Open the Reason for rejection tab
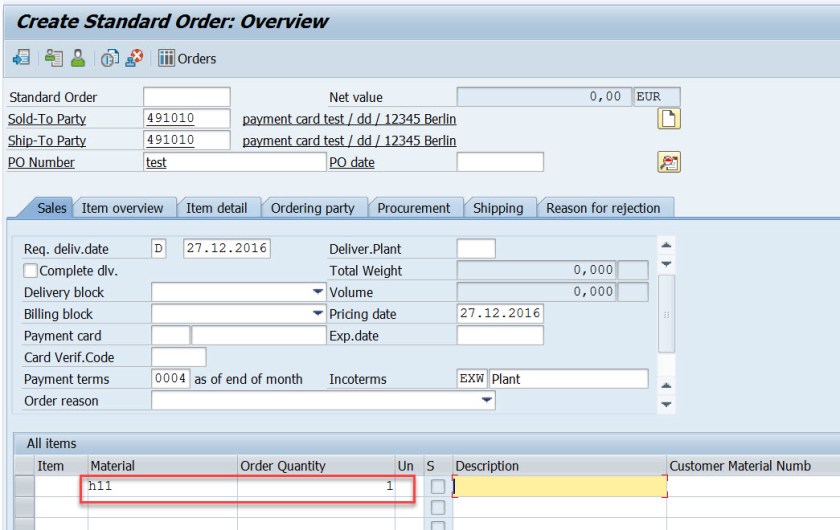This screenshot has width=840, height=530. pos(603,208)
